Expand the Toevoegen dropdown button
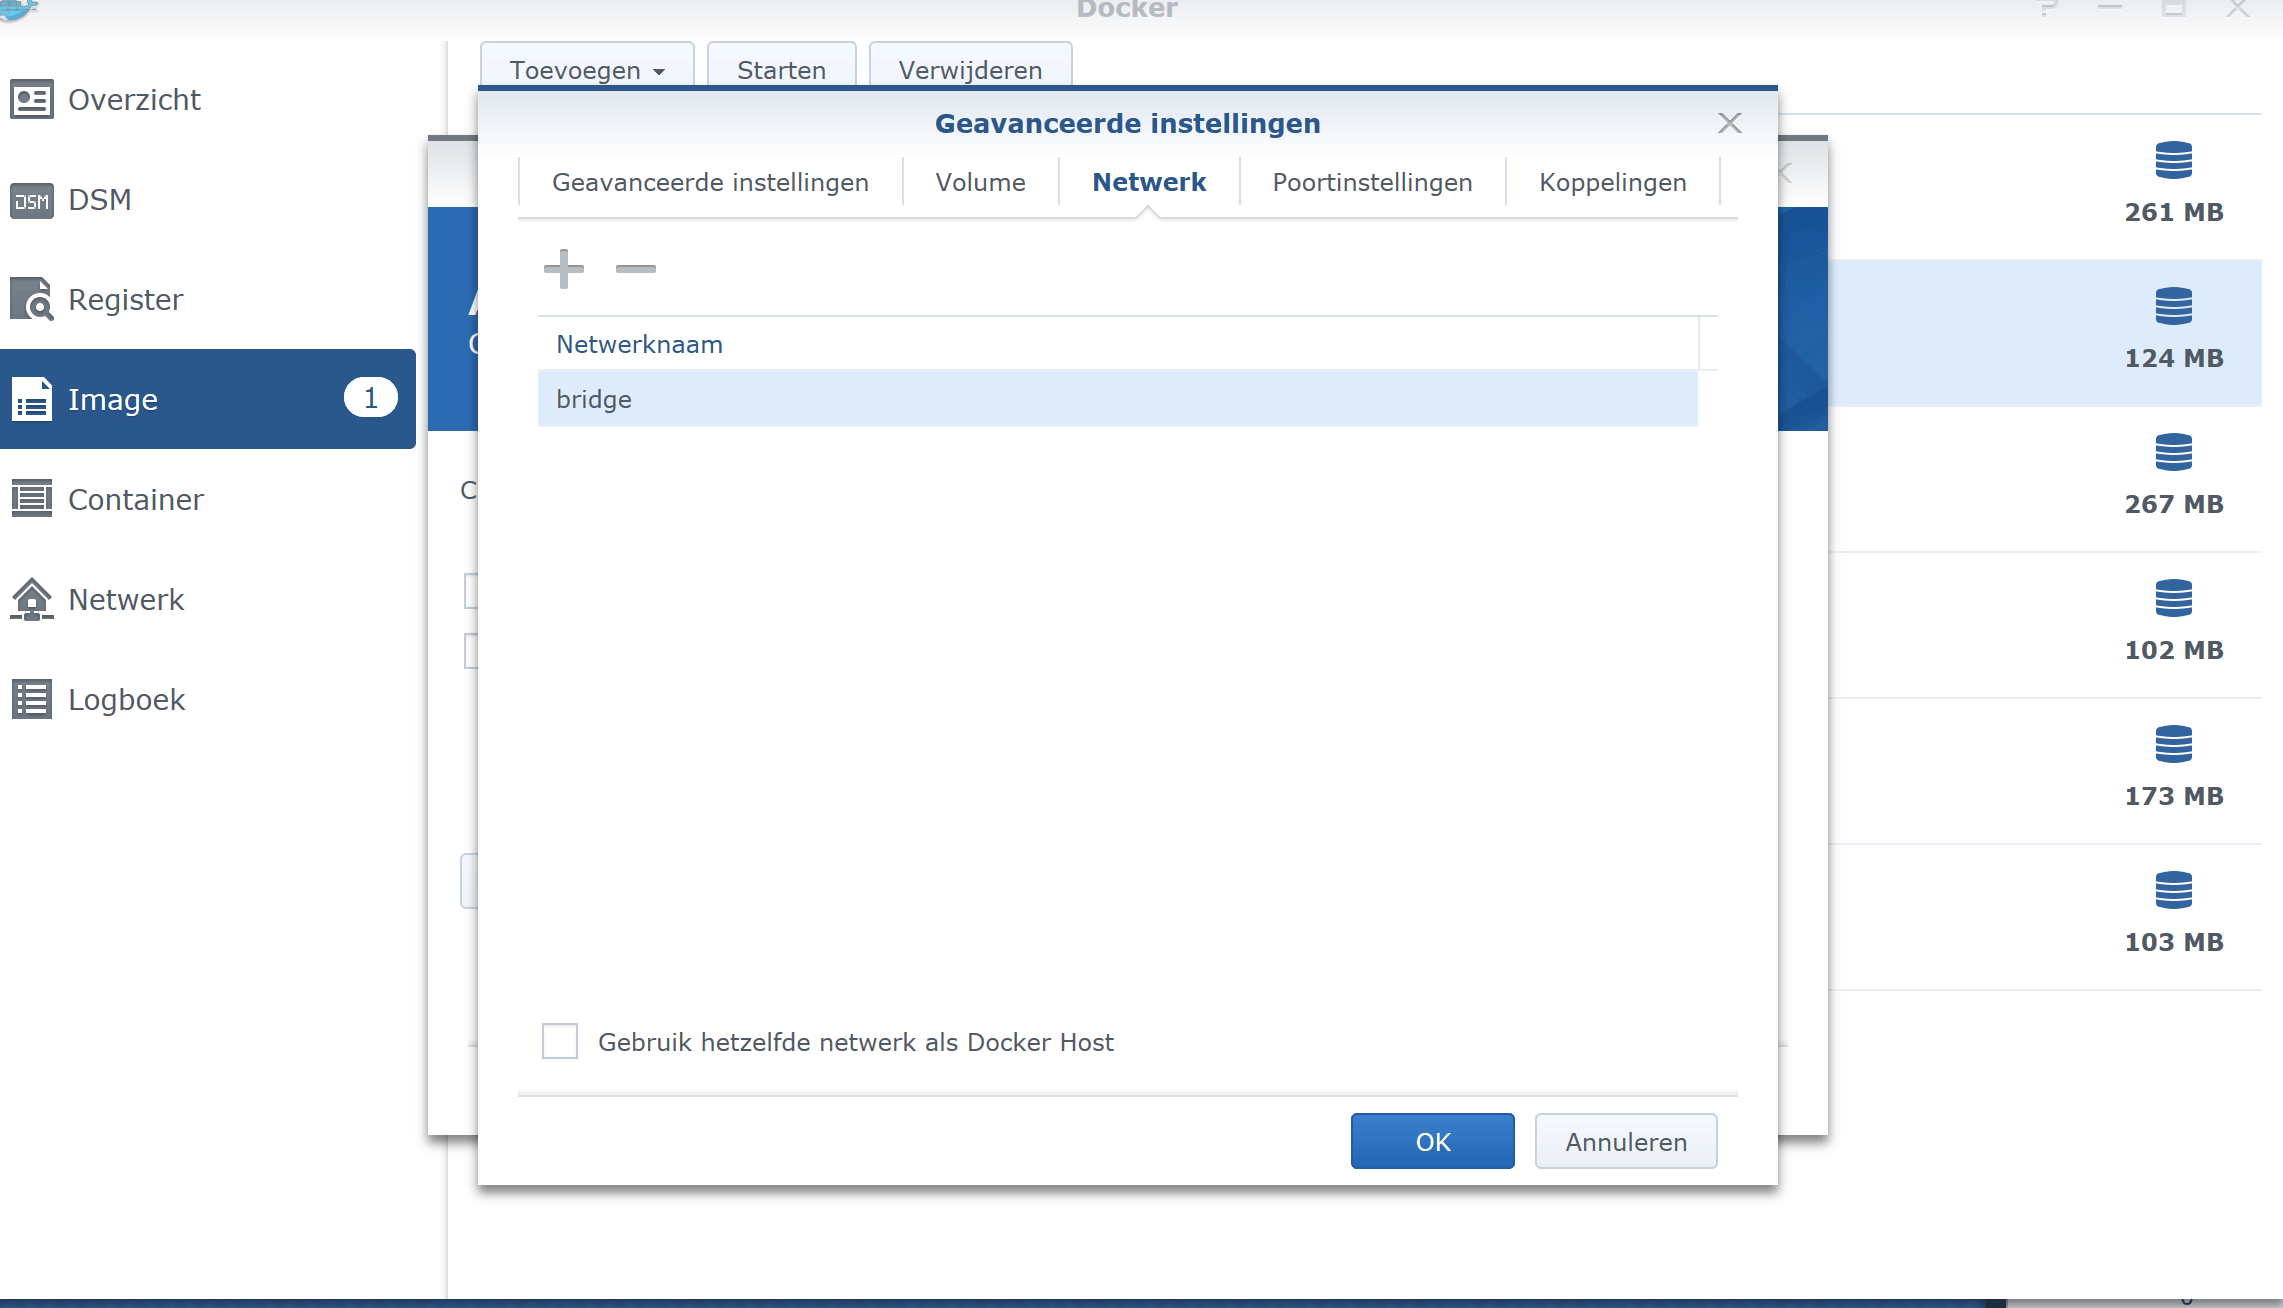2283x1308 pixels. tap(587, 70)
